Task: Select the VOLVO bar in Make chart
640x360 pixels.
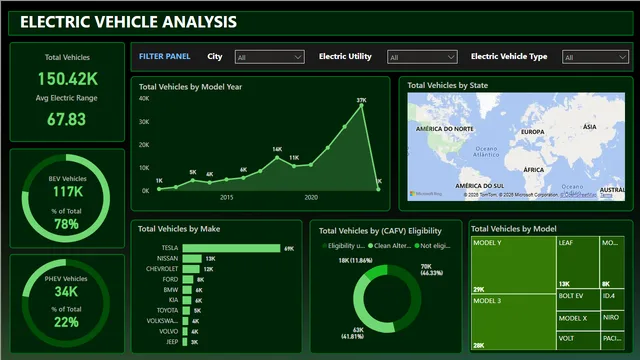Action: pyautogui.click(x=185, y=331)
